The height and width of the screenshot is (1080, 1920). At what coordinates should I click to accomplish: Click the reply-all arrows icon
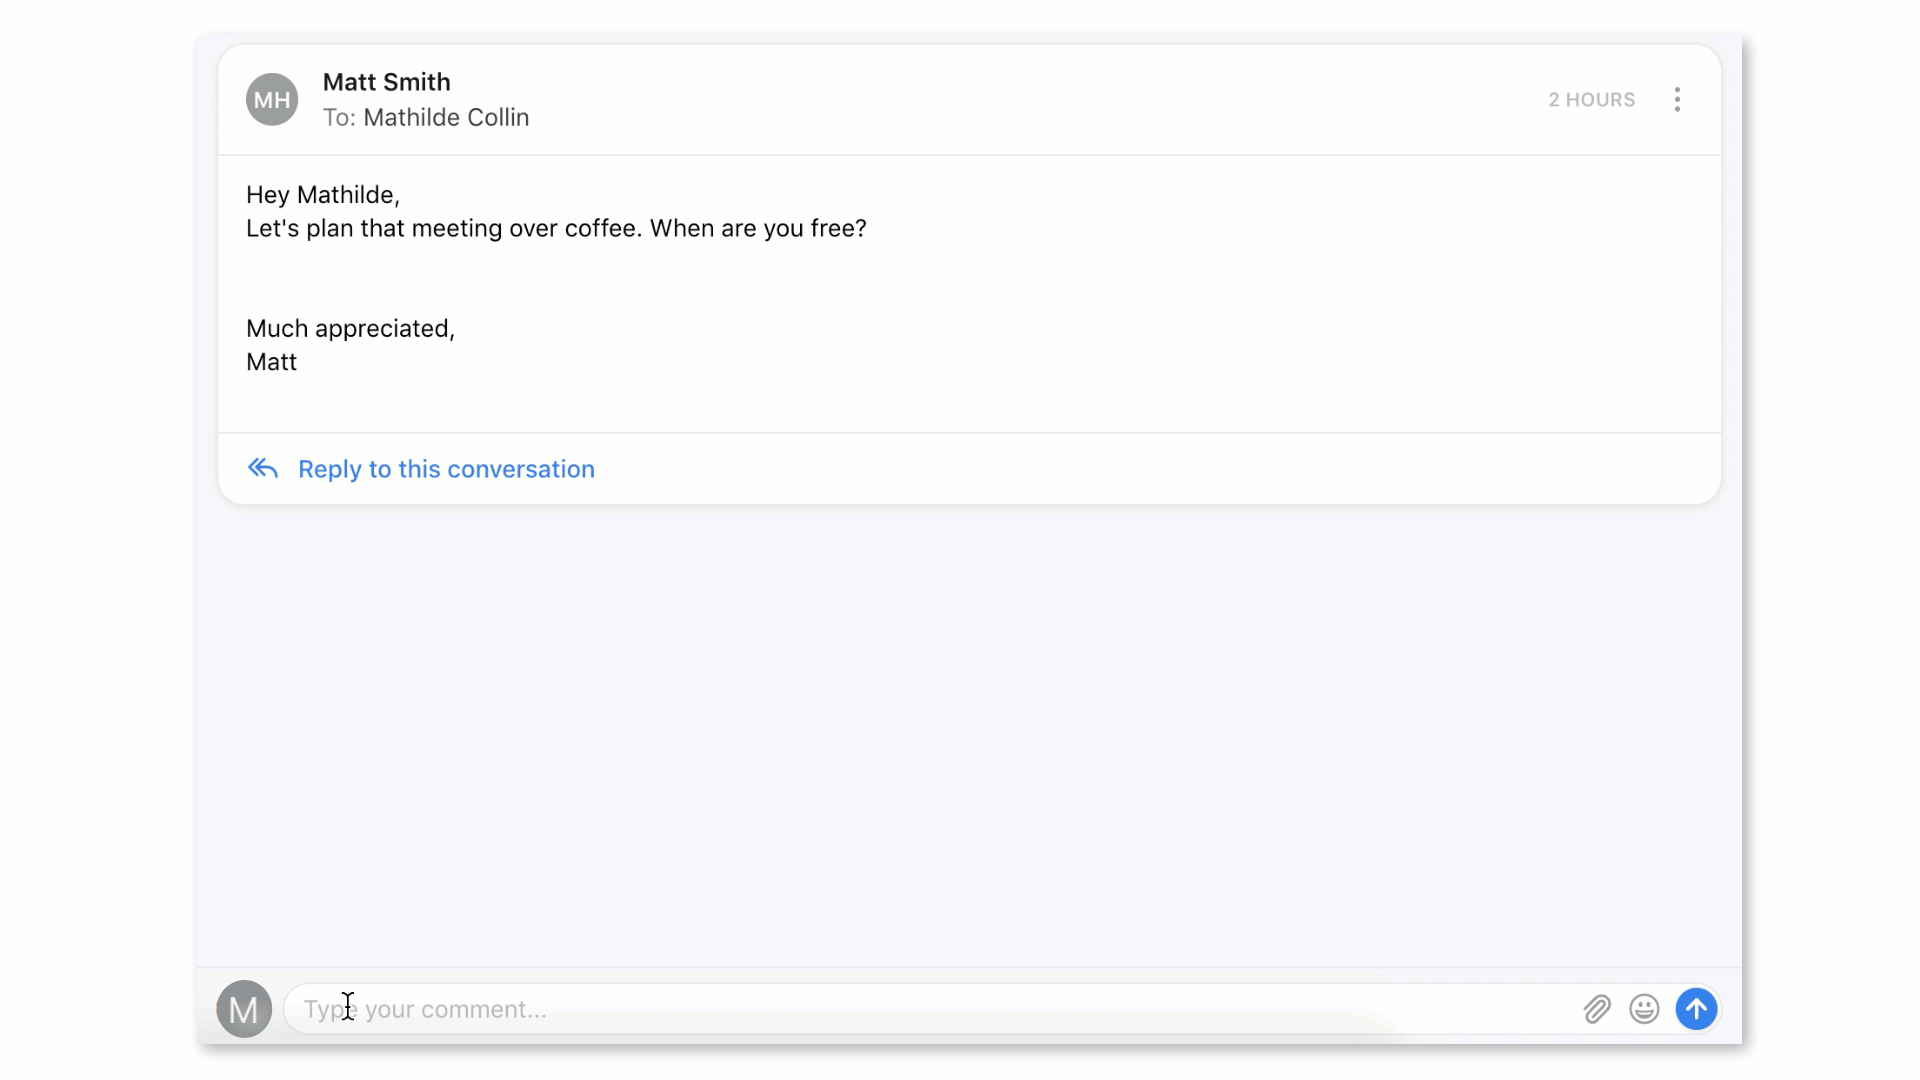click(263, 468)
